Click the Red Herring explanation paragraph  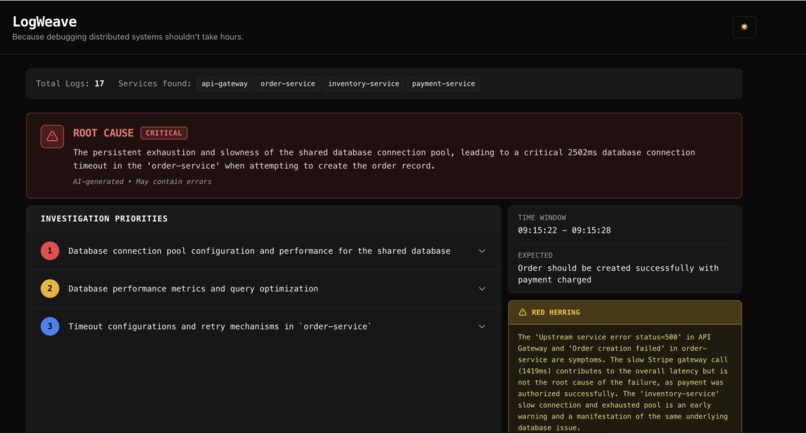pos(622,382)
